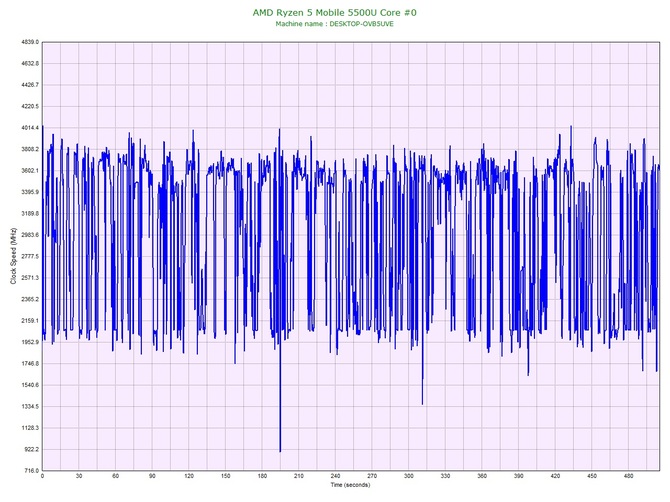The width and height of the screenshot is (670, 502).
Task: Select the 4014.4 y-axis value
Action: (x=29, y=128)
